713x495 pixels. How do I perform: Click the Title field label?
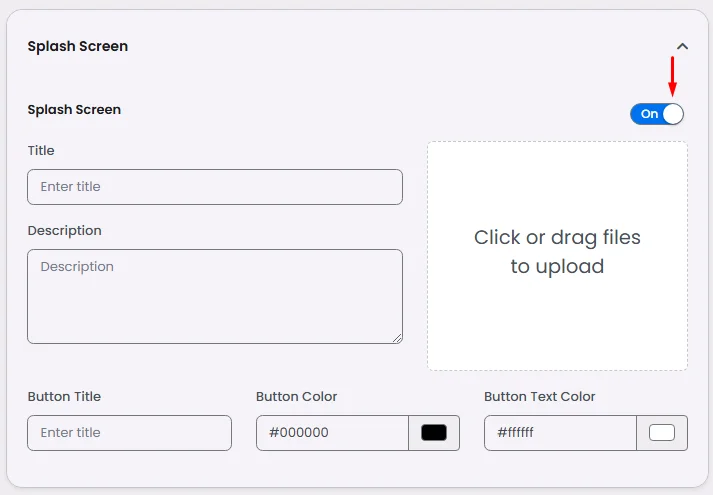click(x=41, y=151)
